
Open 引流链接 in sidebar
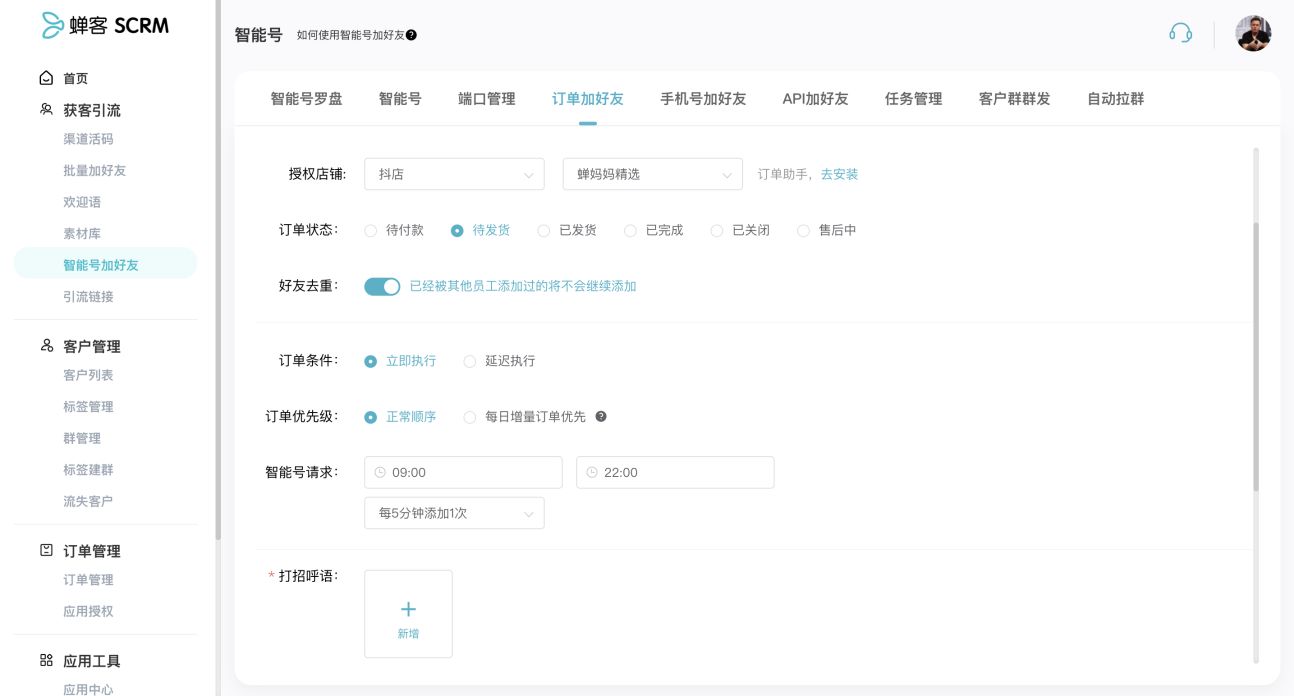[88, 296]
